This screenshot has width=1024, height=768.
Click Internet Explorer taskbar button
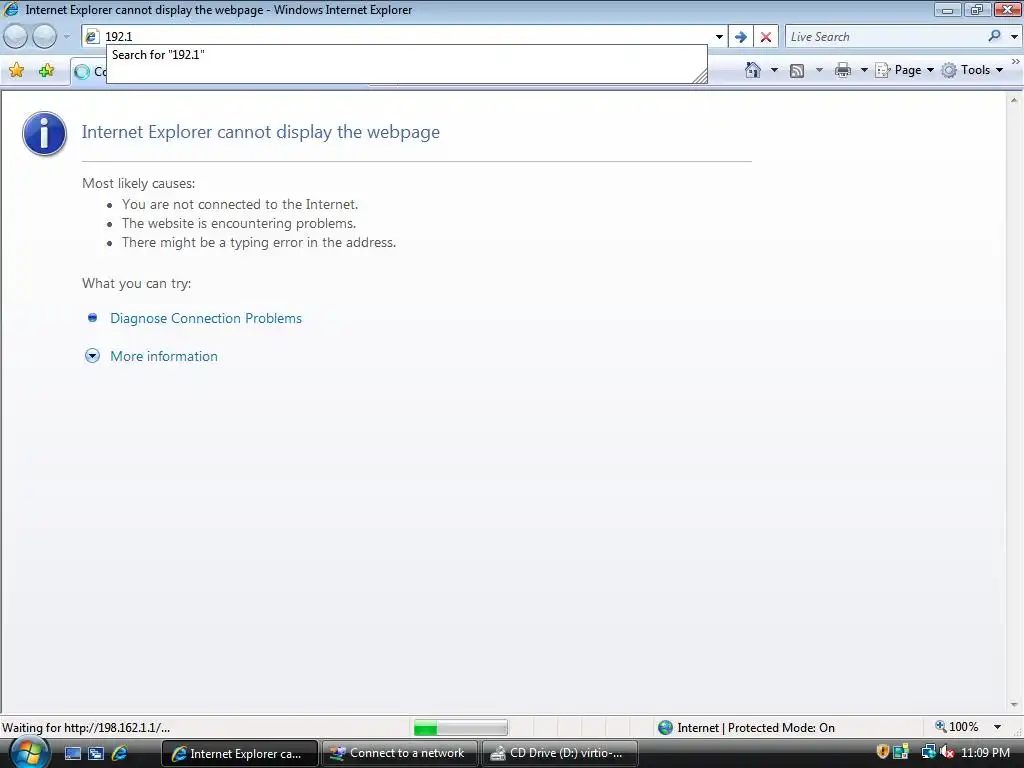click(240, 753)
